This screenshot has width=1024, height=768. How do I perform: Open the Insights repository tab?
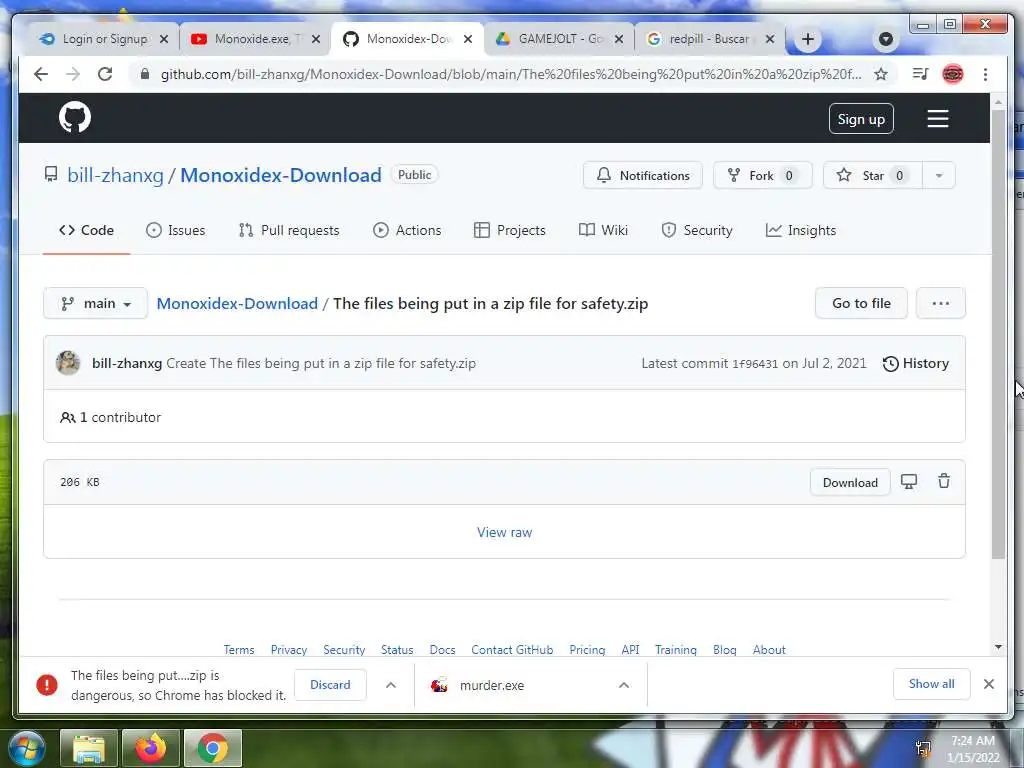pyautogui.click(x=801, y=231)
